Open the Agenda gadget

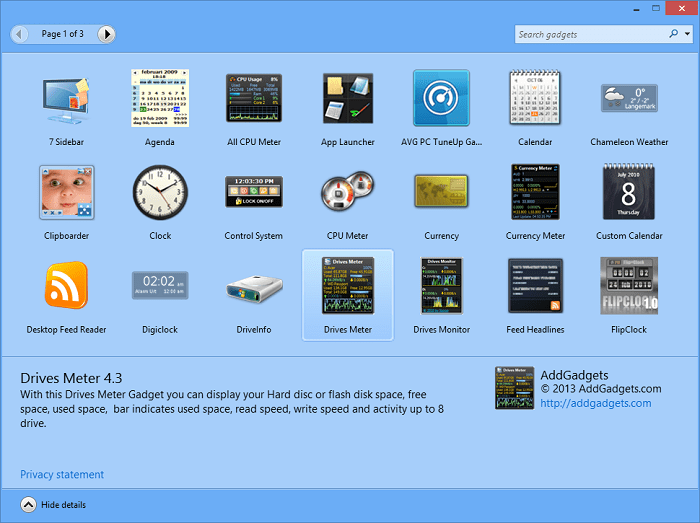(x=160, y=99)
